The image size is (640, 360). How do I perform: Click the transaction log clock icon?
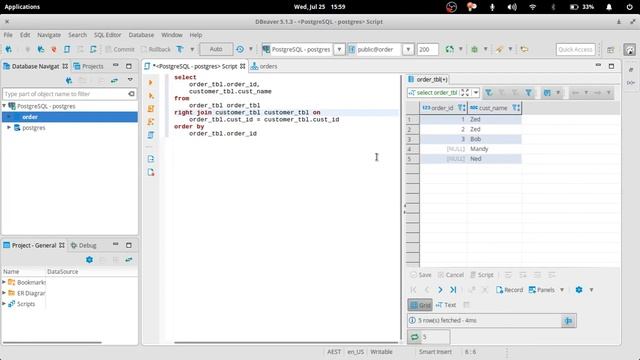click(240, 49)
